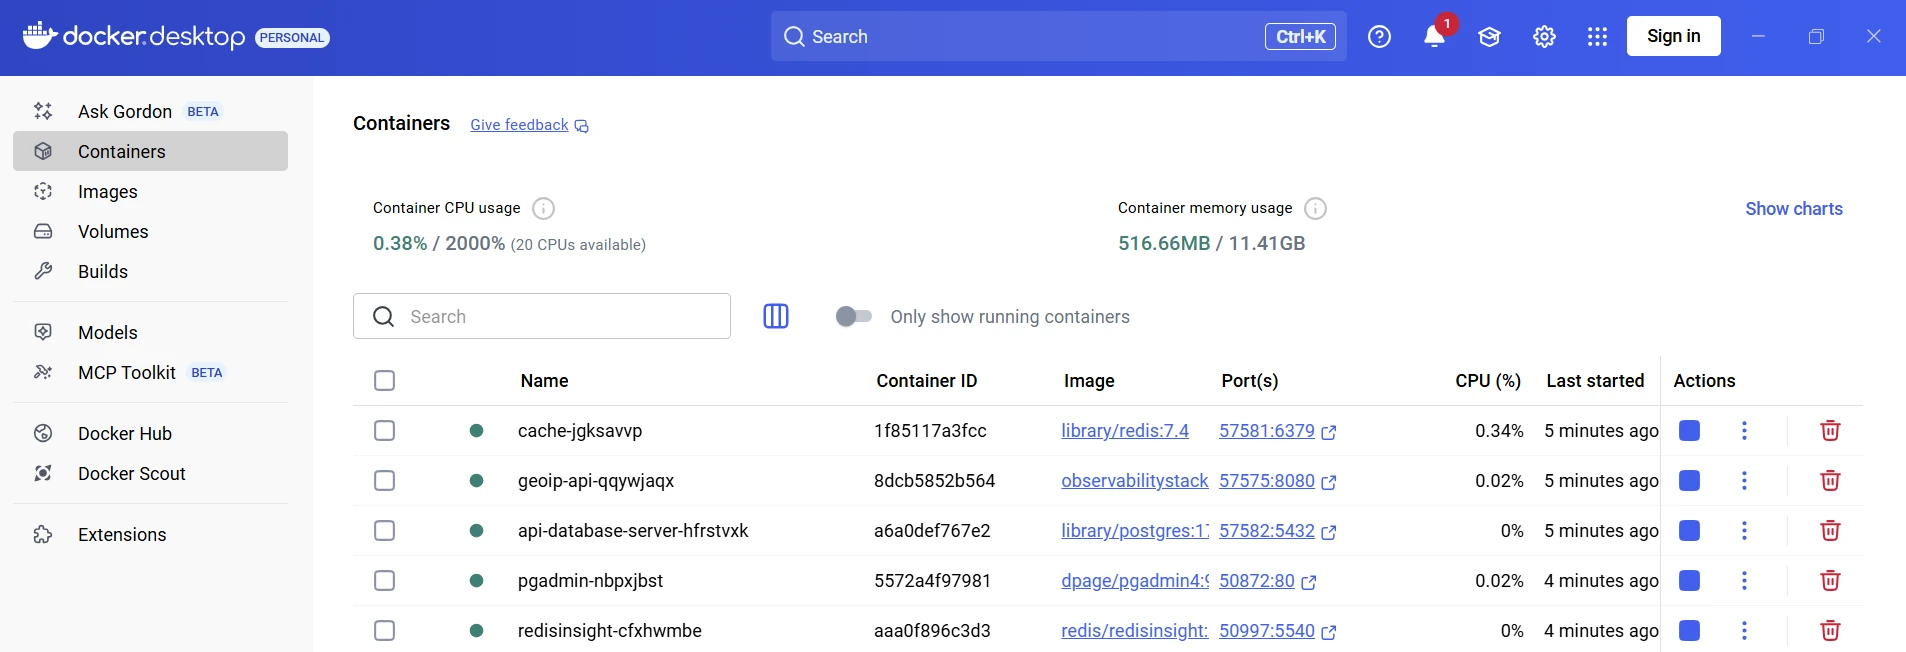
Task: Open the apps grid icon in header
Action: [1597, 37]
